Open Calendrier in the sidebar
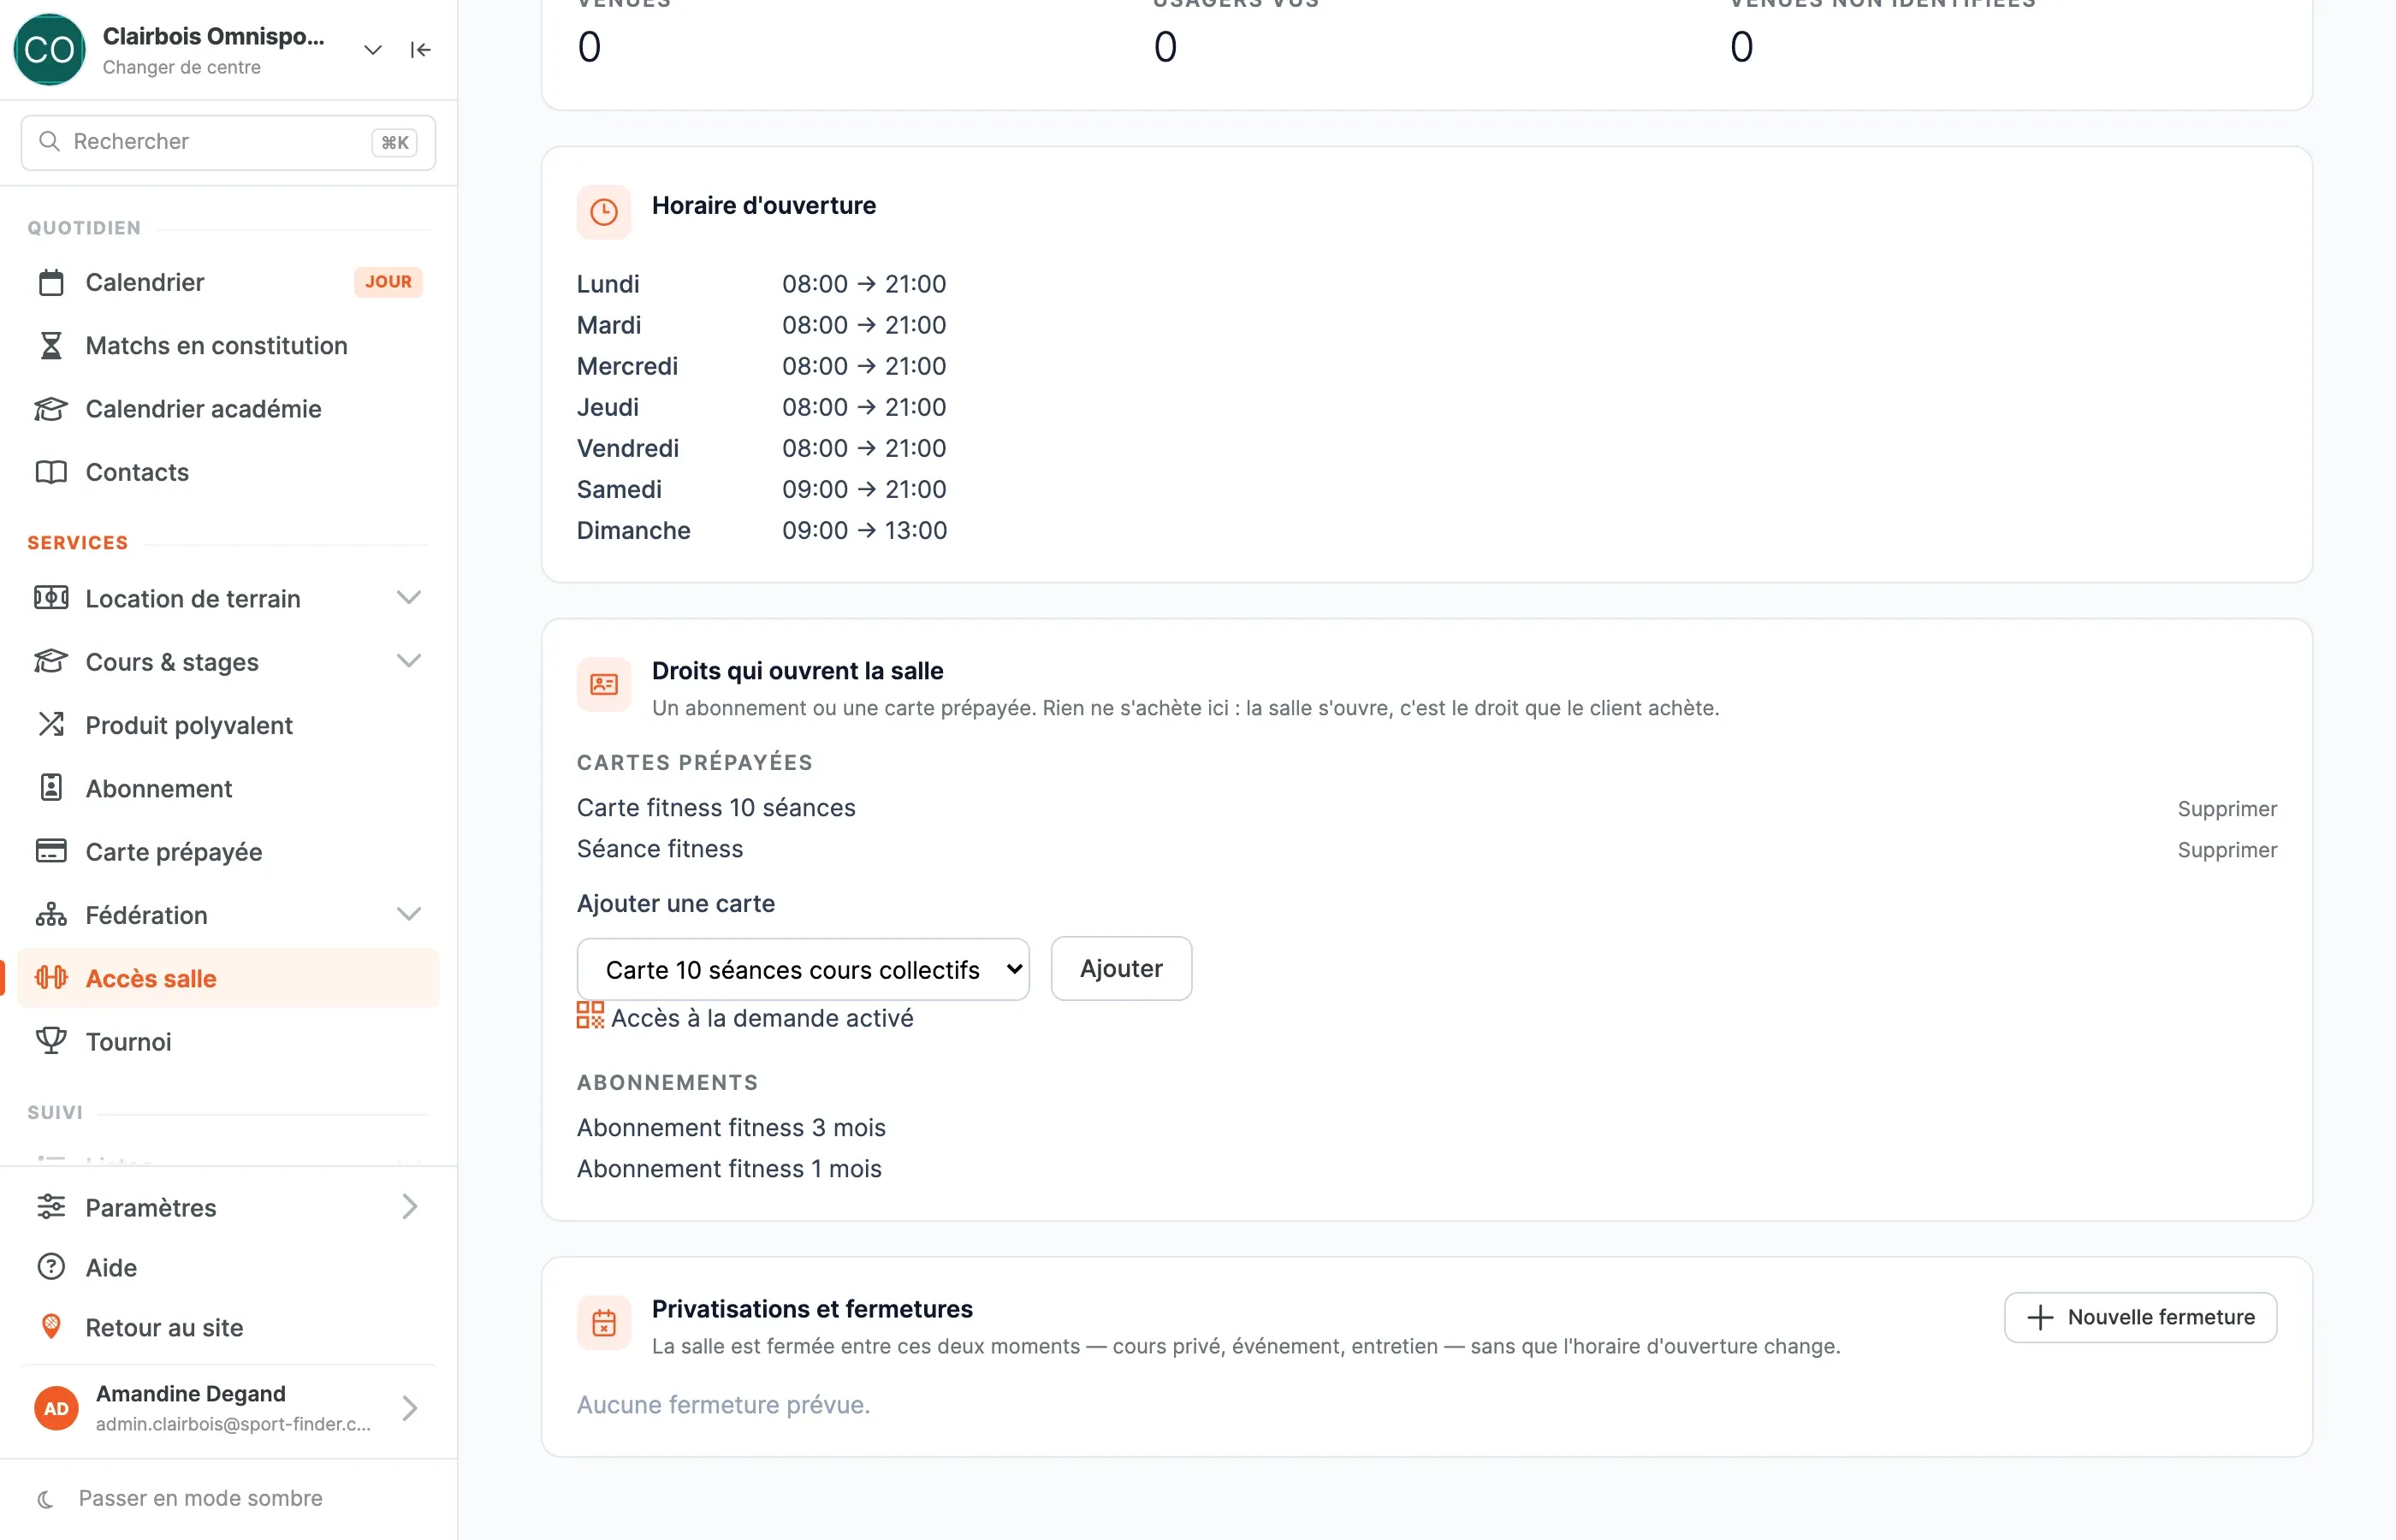The width and height of the screenshot is (2396, 1540). pyautogui.click(x=228, y=282)
